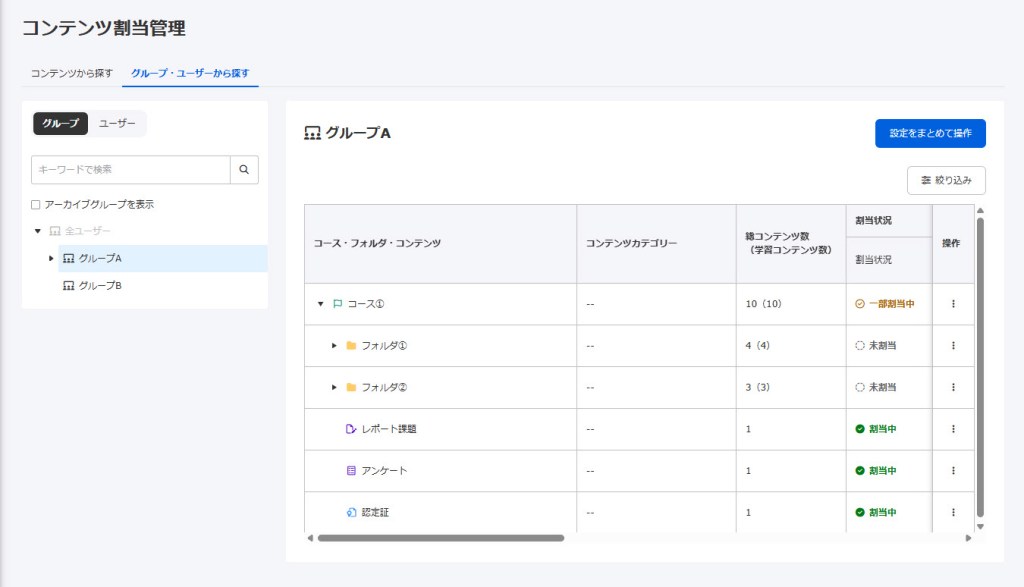Click the 操作 column header
This screenshot has height=587, width=1024.
pyautogui.click(x=953, y=244)
